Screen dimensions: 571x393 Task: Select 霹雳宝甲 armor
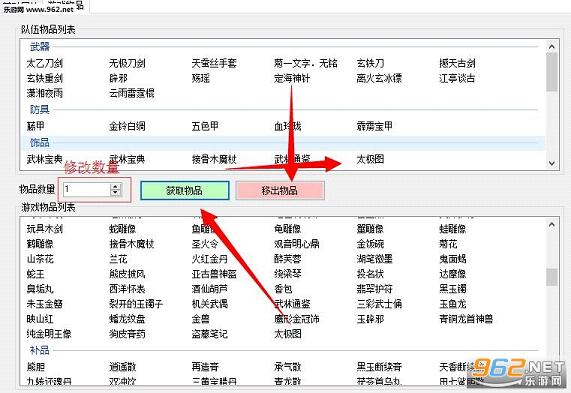[375, 126]
